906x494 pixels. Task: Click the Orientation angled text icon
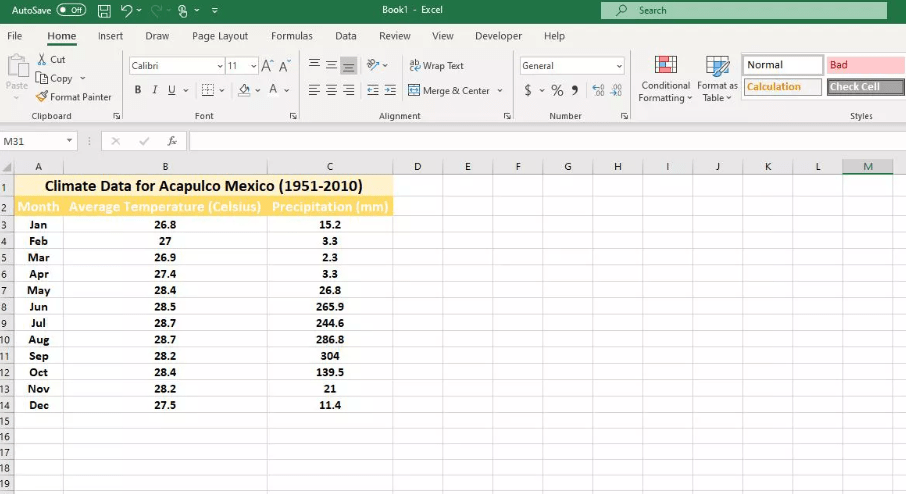pos(373,65)
